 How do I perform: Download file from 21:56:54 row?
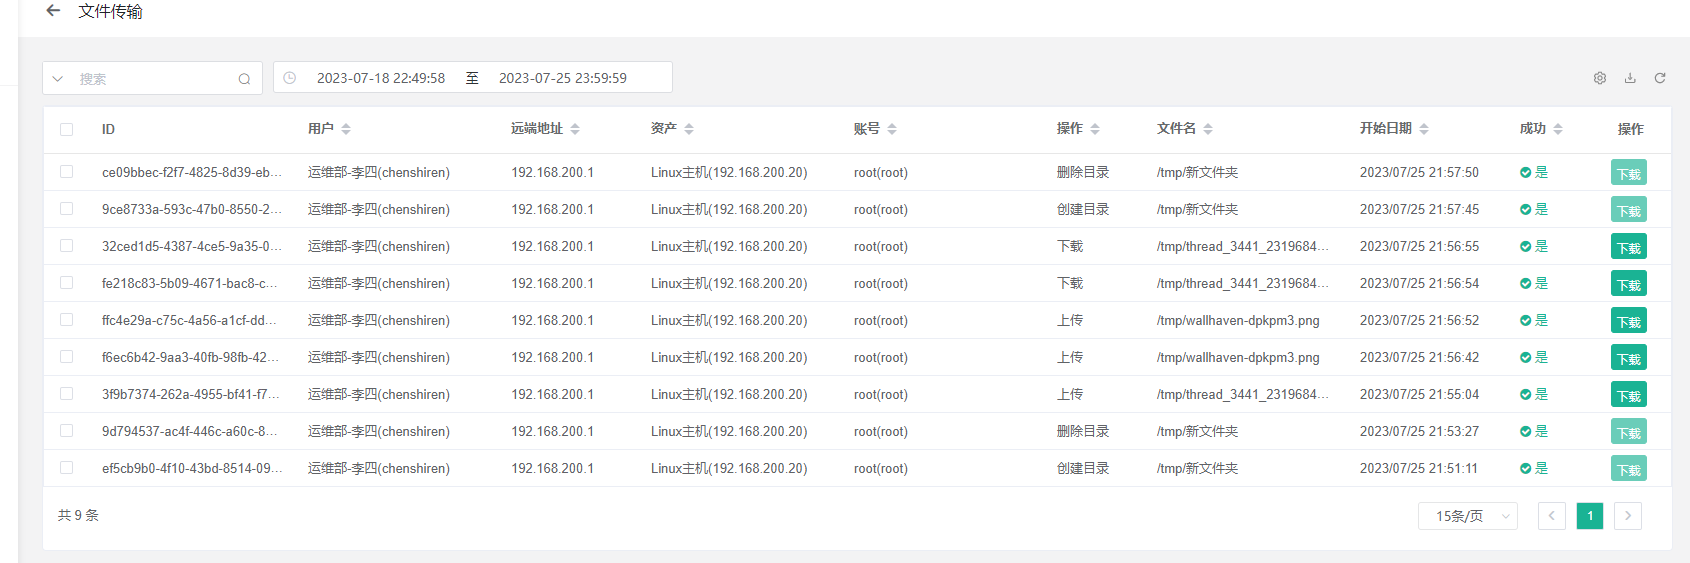pyautogui.click(x=1629, y=284)
